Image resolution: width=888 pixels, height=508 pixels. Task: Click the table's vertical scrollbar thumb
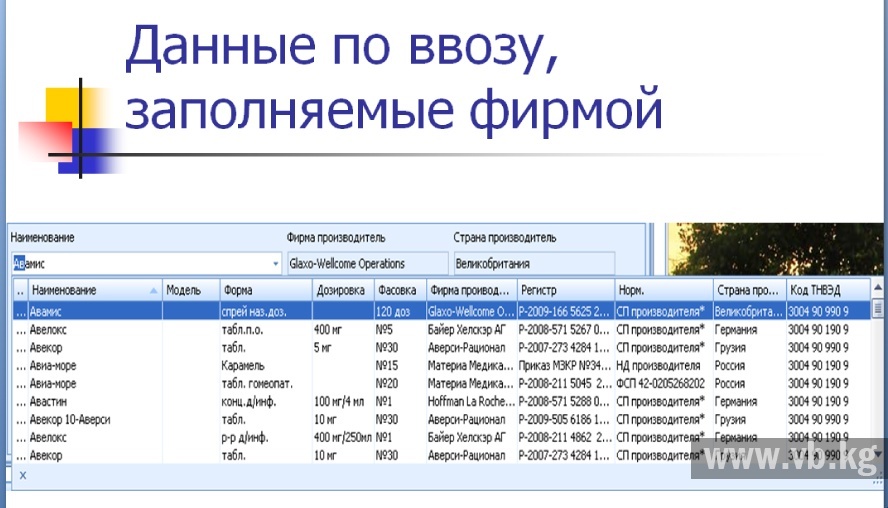[878, 309]
